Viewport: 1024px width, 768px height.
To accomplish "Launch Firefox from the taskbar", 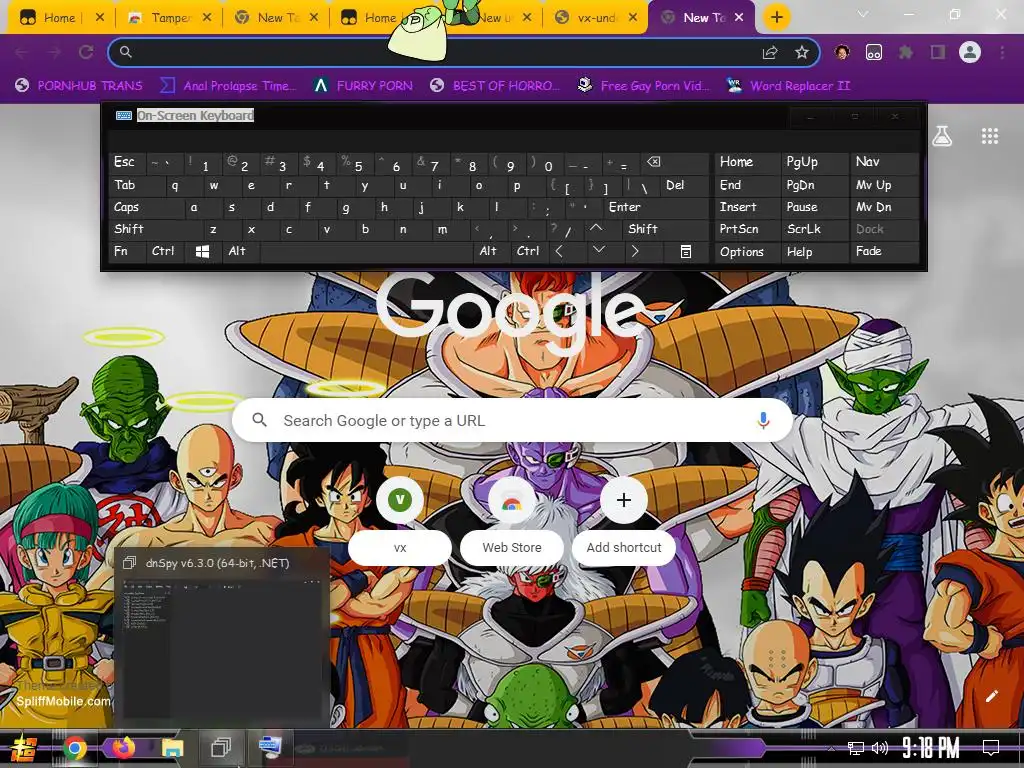I will coord(123,748).
